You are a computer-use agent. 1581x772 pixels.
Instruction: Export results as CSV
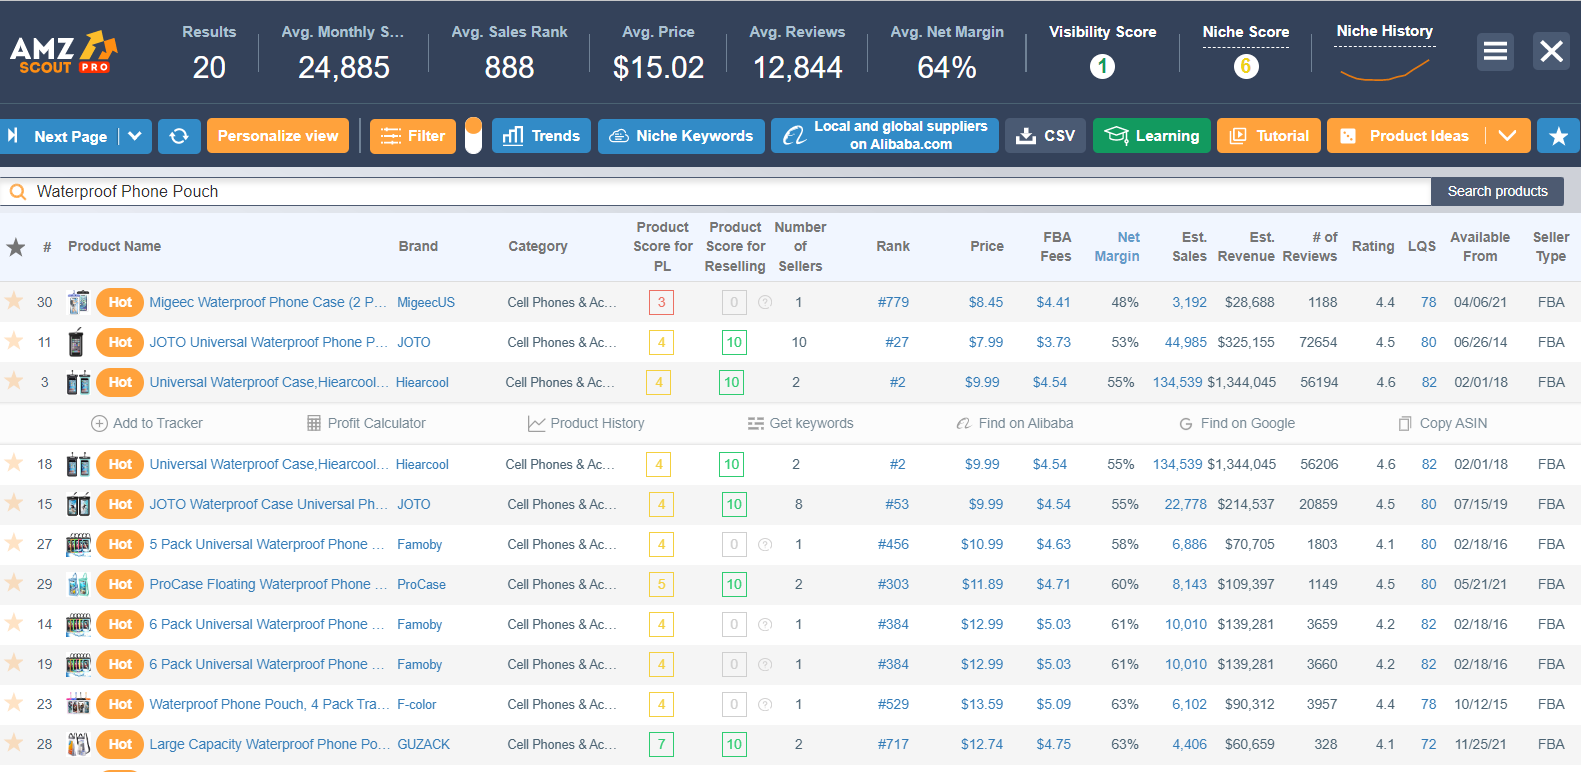[x=1046, y=136]
